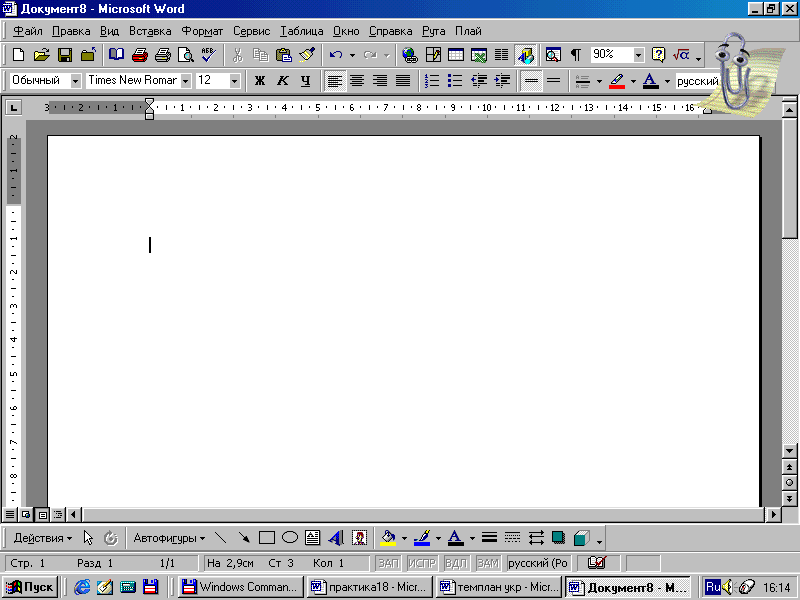Open the Формат menu

[202, 31]
